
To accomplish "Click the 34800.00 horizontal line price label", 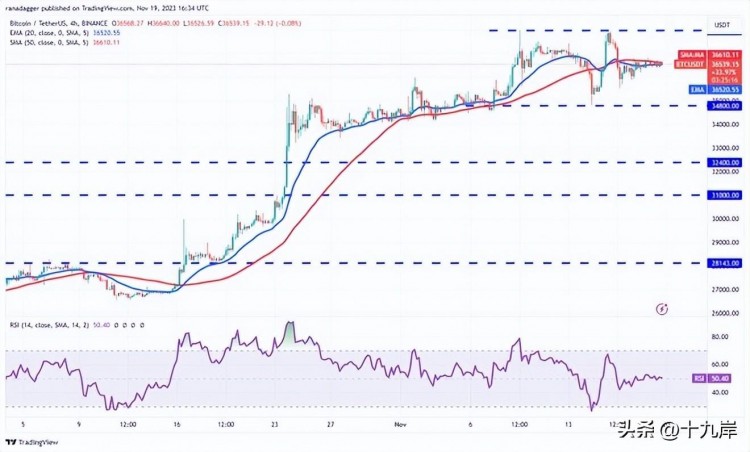I will tap(725, 106).
